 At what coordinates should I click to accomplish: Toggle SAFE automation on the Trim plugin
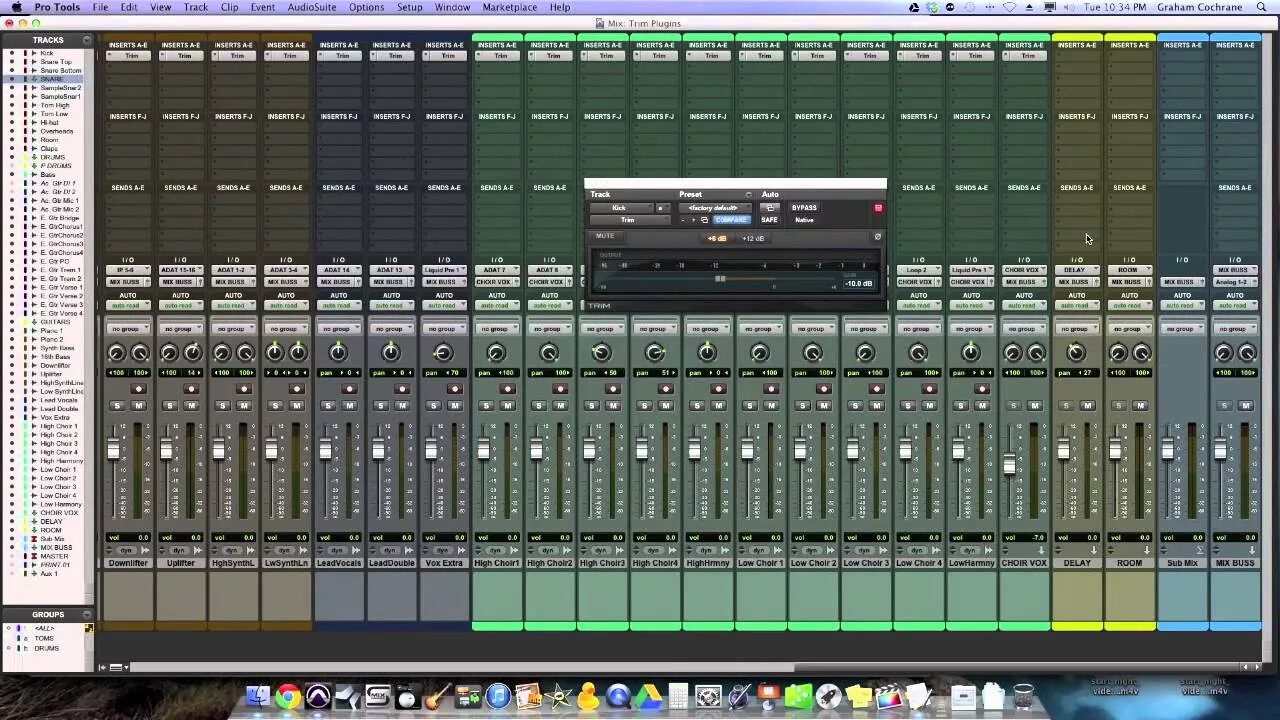tap(769, 220)
